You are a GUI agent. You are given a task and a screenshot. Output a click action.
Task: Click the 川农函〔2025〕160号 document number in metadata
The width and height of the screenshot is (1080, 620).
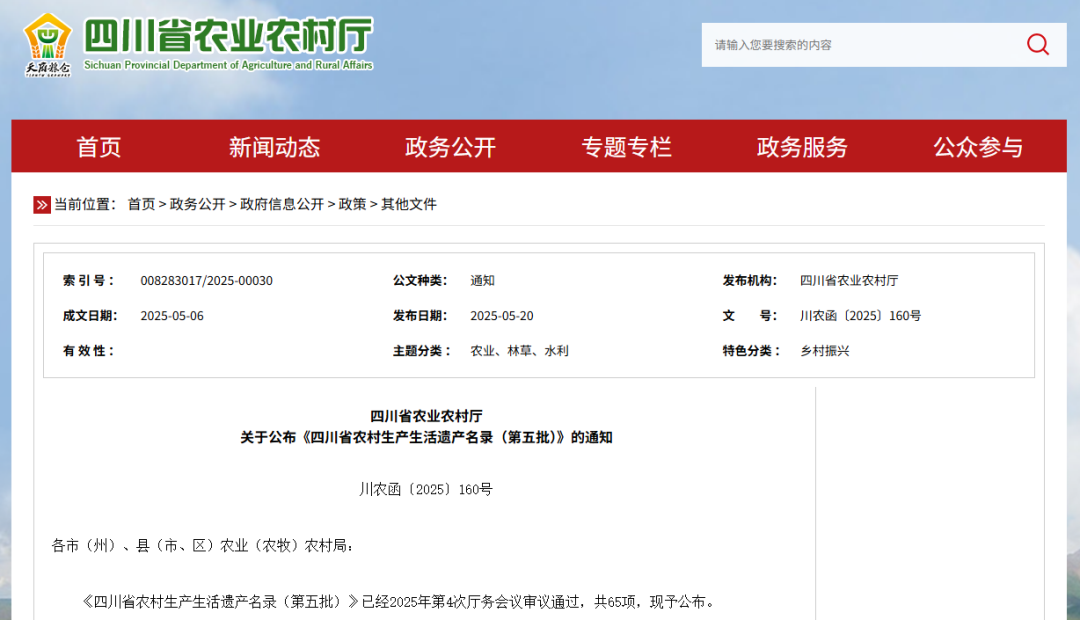pyautogui.click(x=860, y=316)
